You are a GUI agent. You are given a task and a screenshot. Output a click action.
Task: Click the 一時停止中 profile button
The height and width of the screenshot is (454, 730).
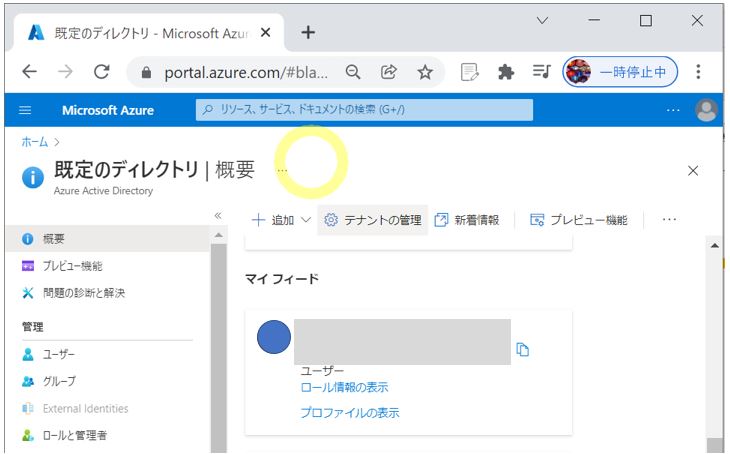620,72
